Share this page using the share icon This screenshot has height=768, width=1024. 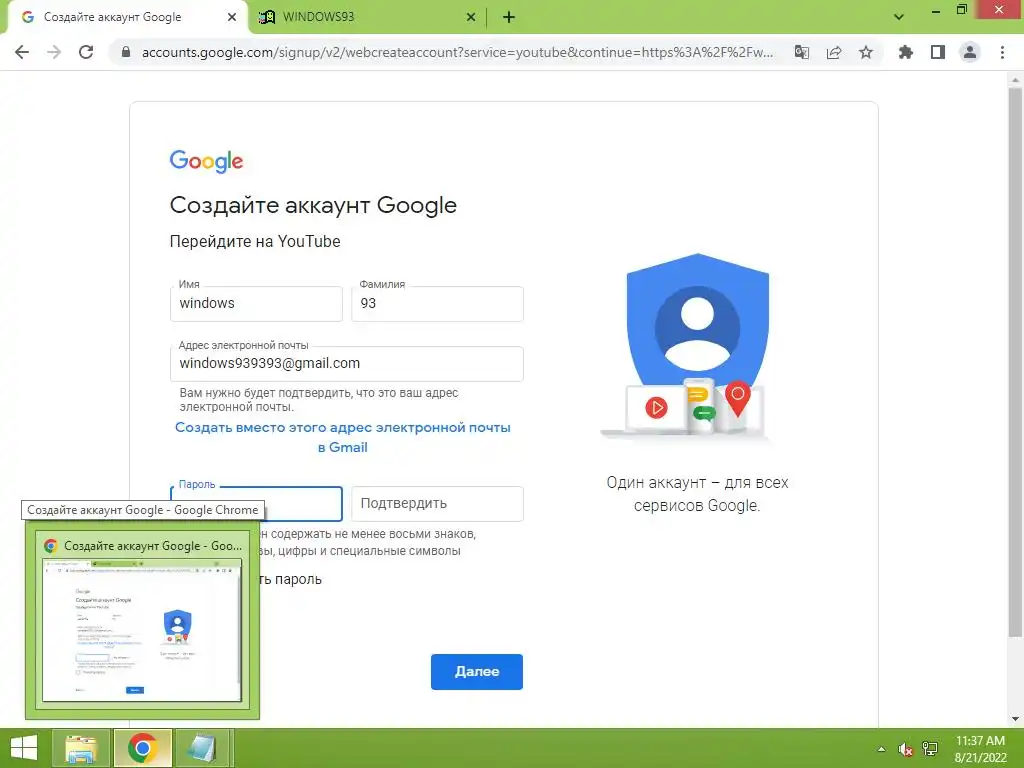coord(834,52)
